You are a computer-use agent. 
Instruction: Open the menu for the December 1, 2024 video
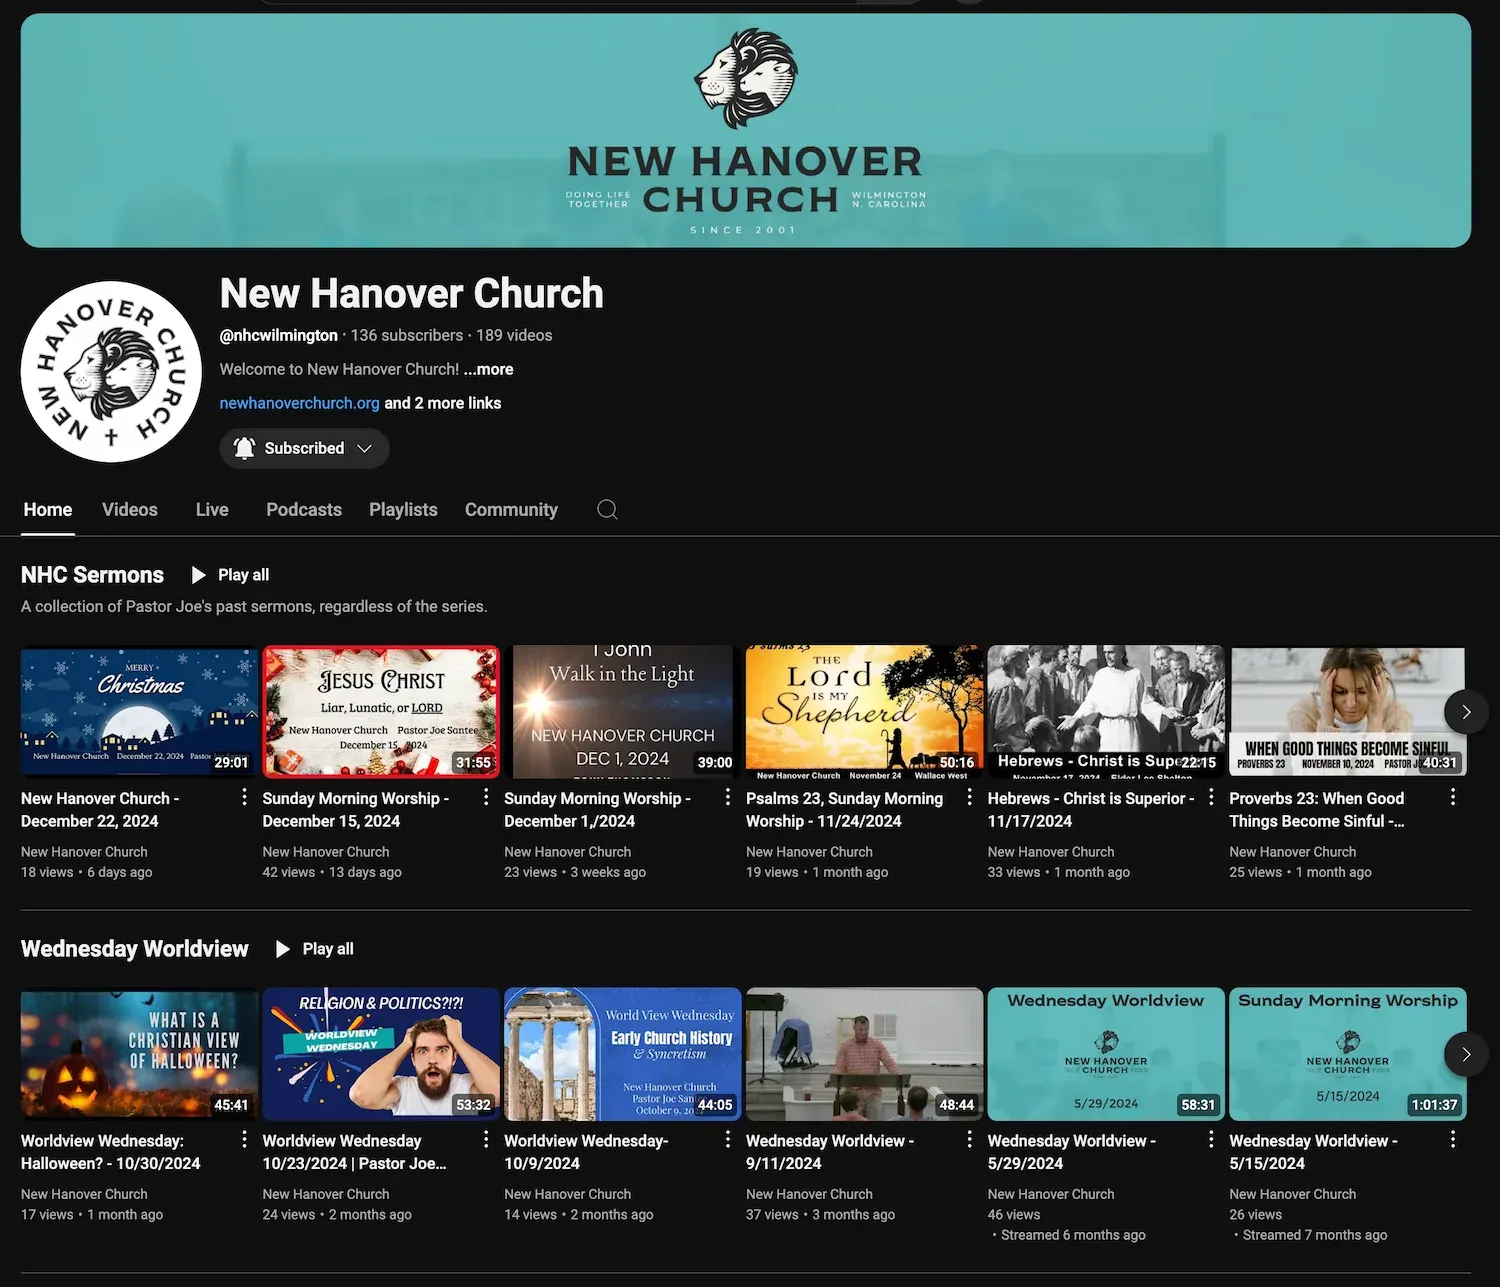[x=727, y=797]
